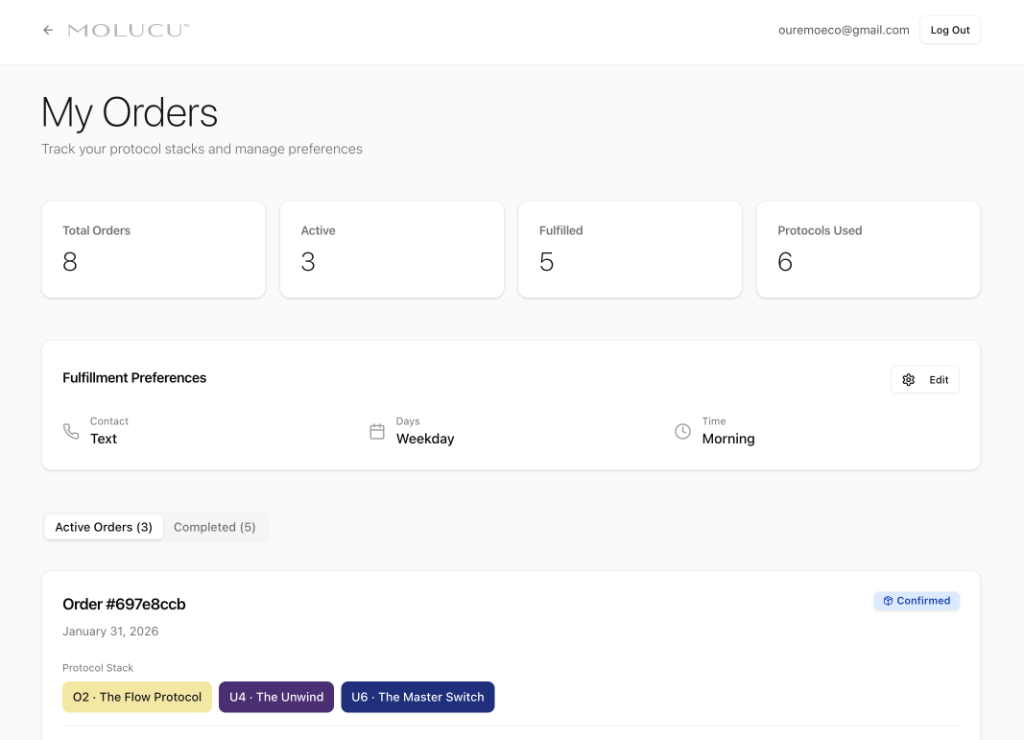
Task: Click the ouremoeco@gmail.com email text
Action: [x=843, y=30]
